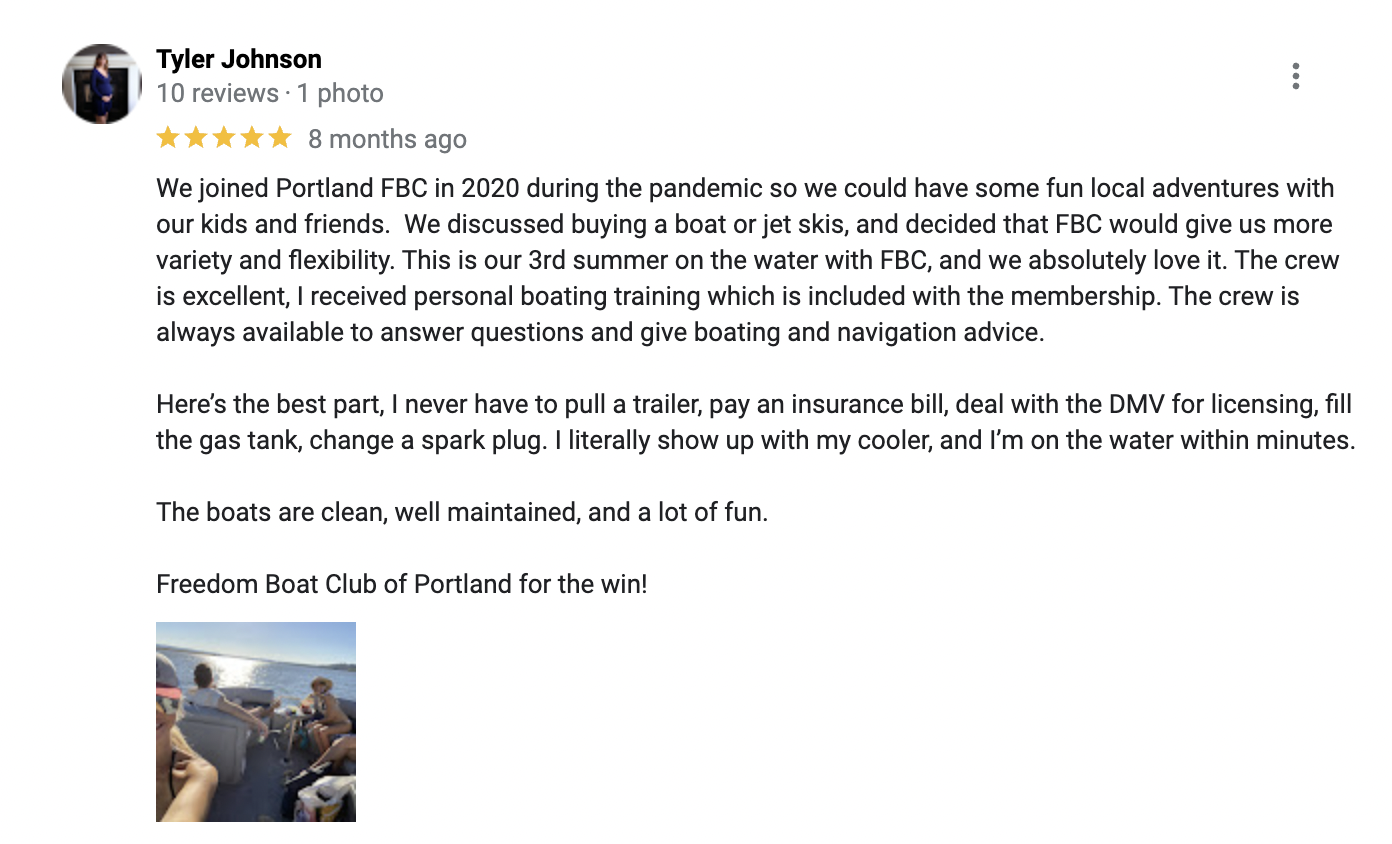Click the "8 months ago" timestamp
The width and height of the screenshot is (1392, 844).
[387, 139]
